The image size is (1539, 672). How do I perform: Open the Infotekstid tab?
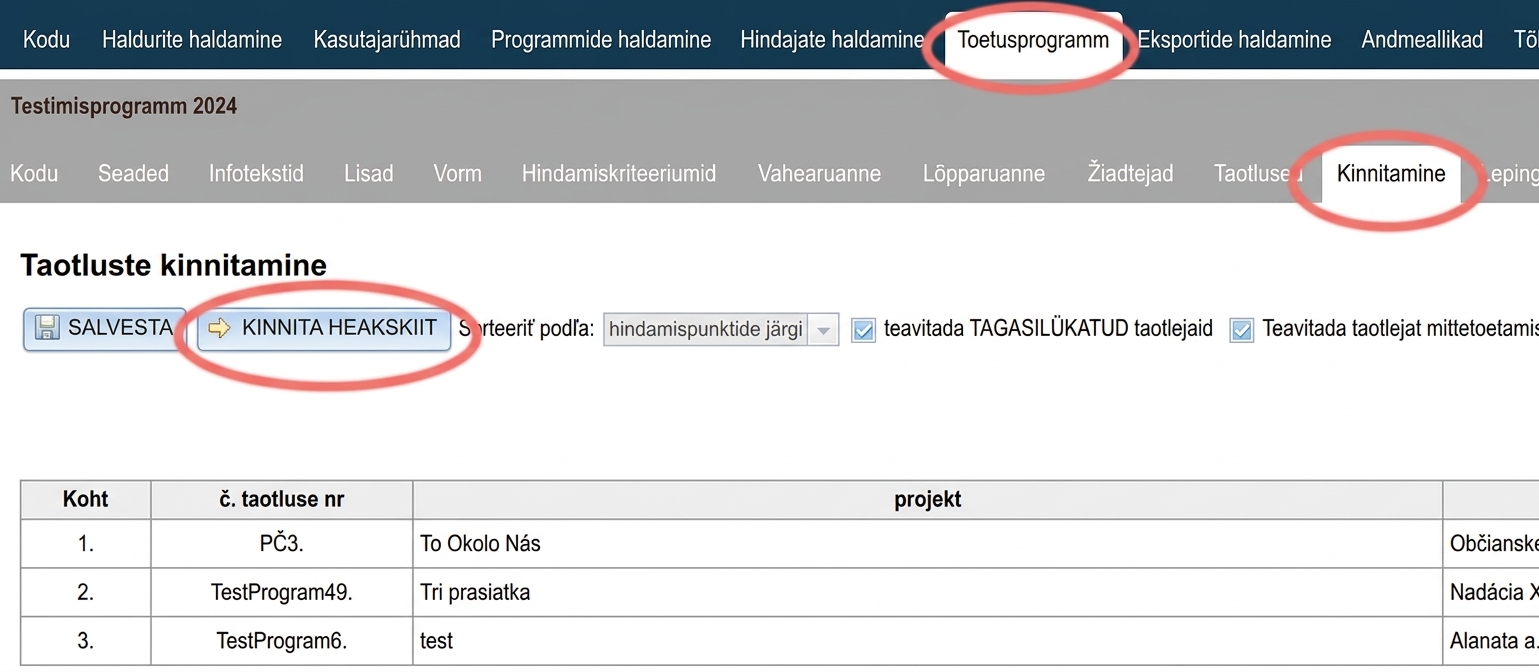pos(256,174)
